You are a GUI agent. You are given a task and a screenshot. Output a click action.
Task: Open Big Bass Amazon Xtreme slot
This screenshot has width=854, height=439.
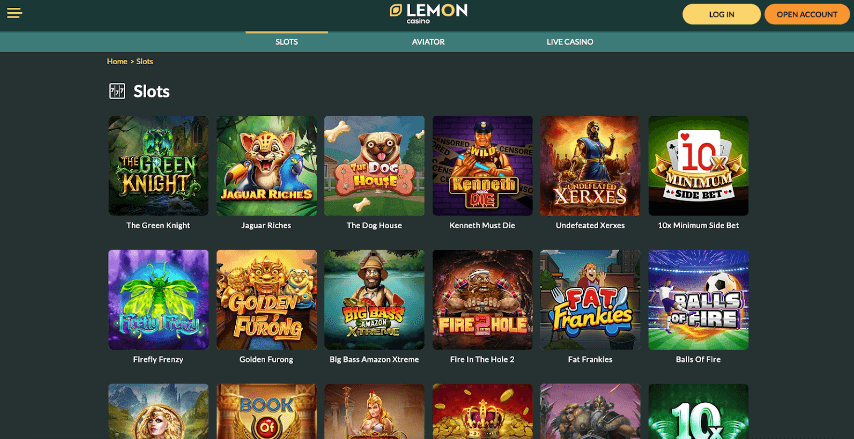pyautogui.click(x=374, y=300)
